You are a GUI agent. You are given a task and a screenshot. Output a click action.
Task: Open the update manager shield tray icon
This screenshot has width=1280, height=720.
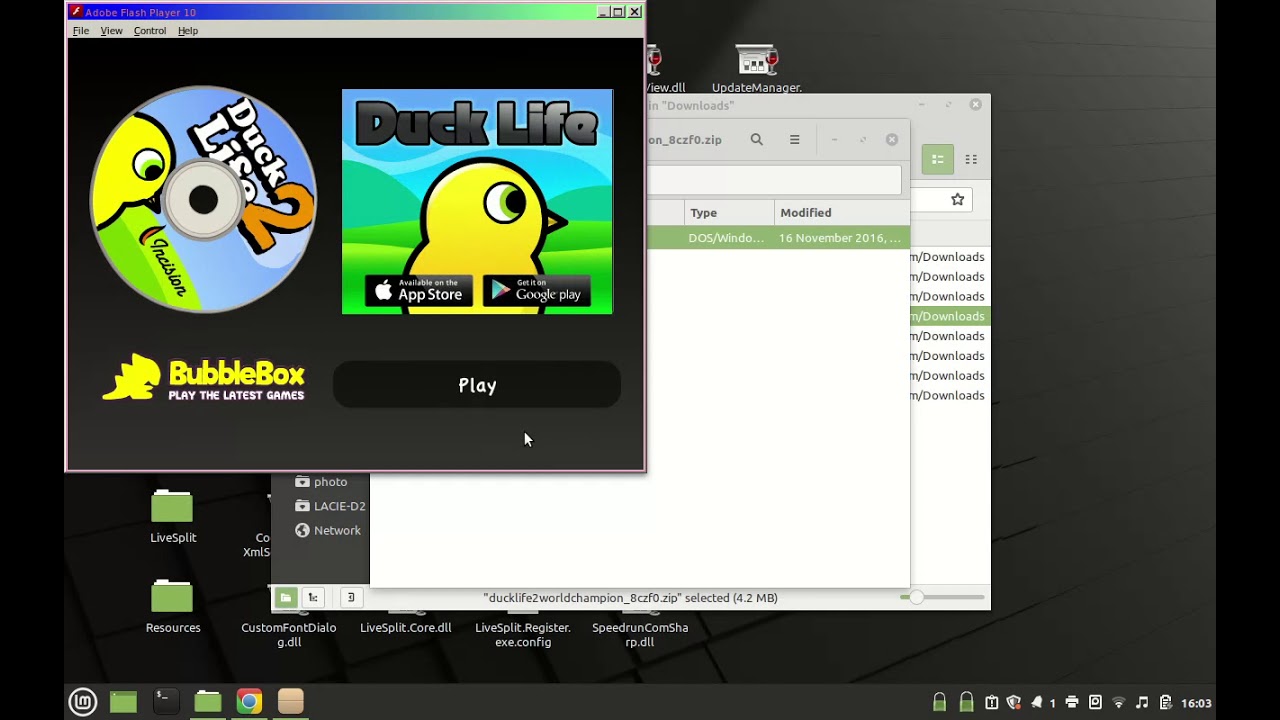pyautogui.click(x=1014, y=702)
